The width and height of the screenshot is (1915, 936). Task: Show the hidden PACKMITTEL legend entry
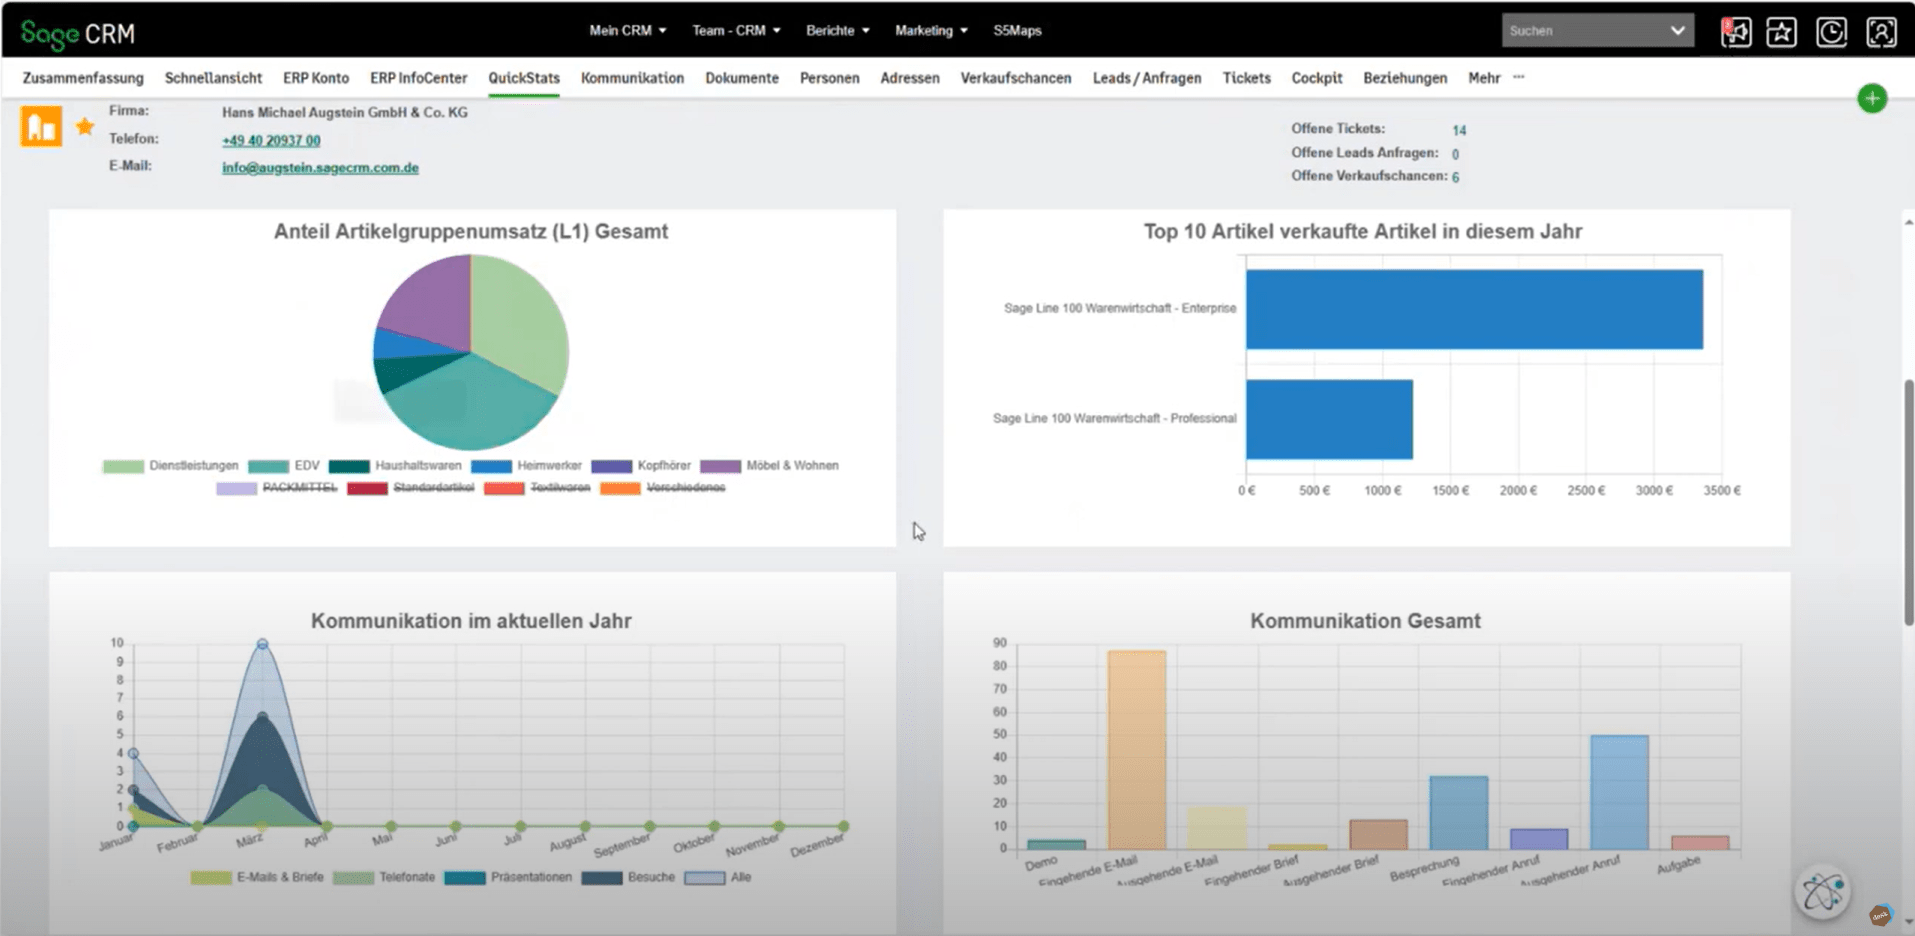coord(277,488)
